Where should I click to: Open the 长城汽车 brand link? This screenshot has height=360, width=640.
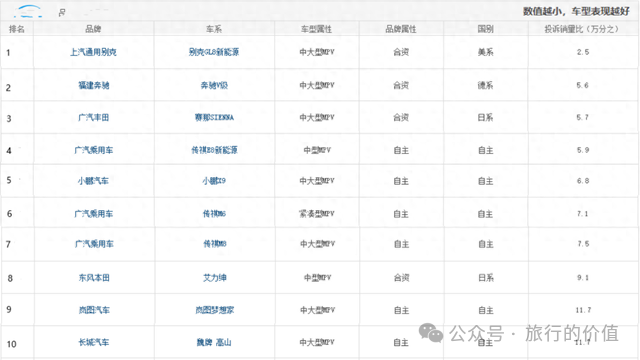click(x=94, y=342)
